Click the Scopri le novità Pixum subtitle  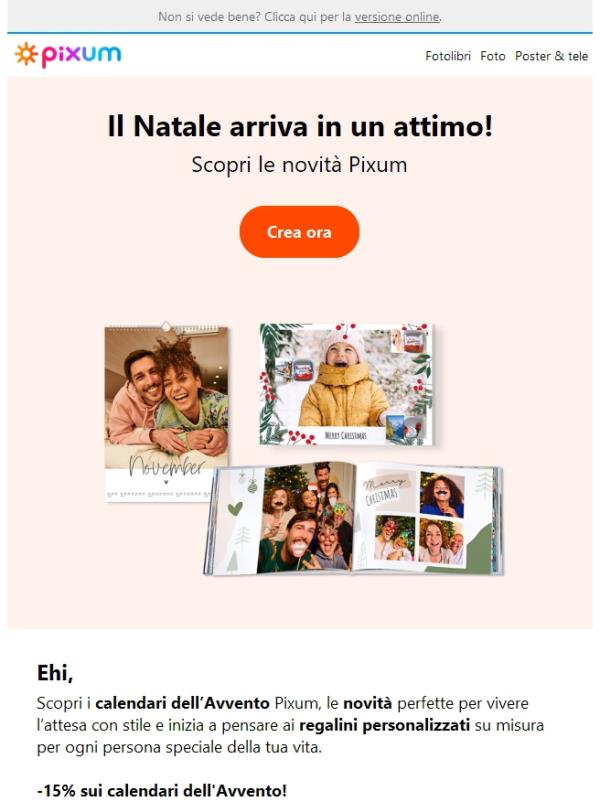coord(299,165)
